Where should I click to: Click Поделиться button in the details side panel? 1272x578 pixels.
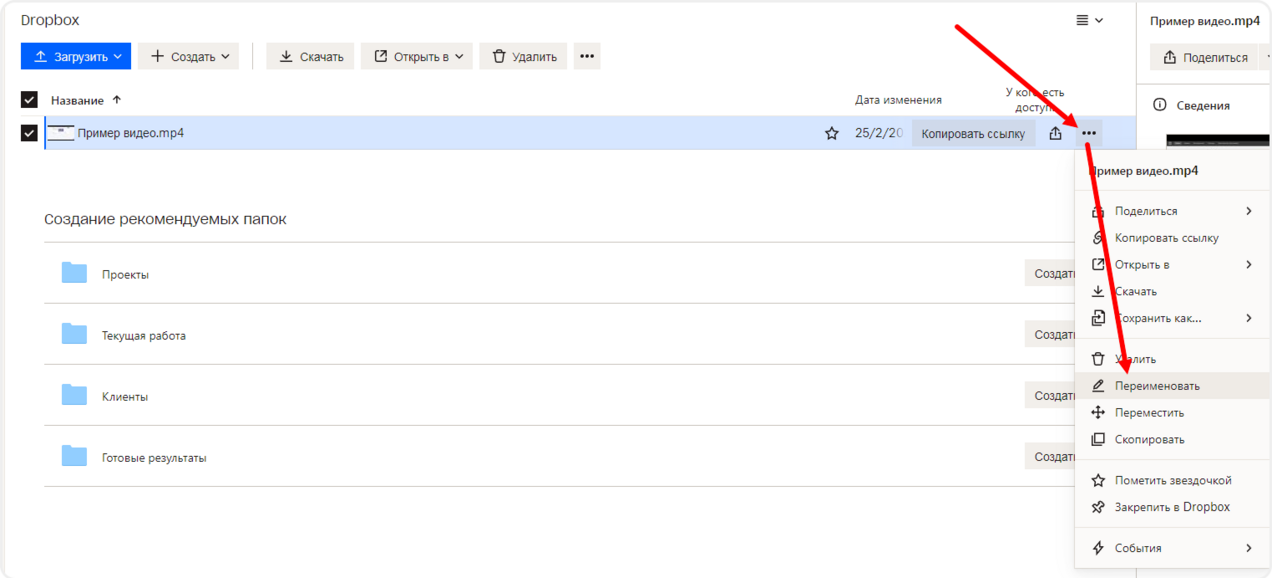coord(1204,57)
